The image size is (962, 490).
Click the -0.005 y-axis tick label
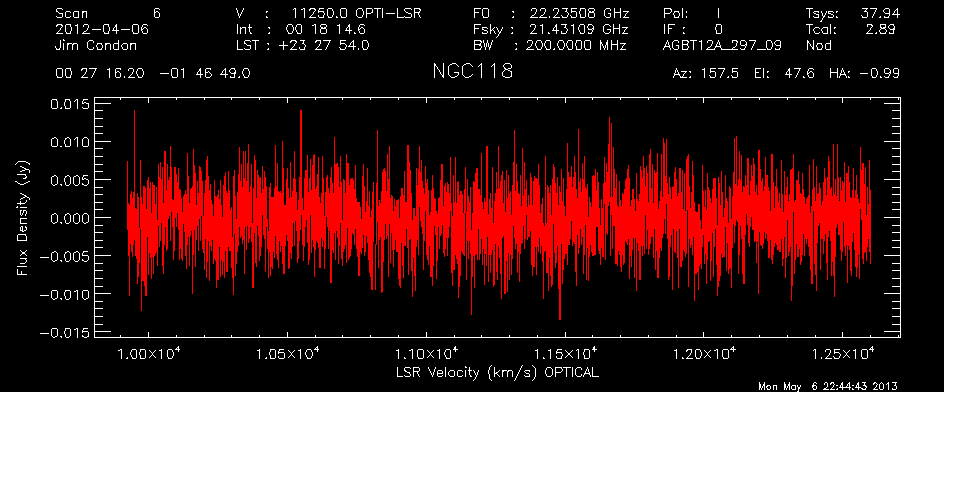(64, 256)
